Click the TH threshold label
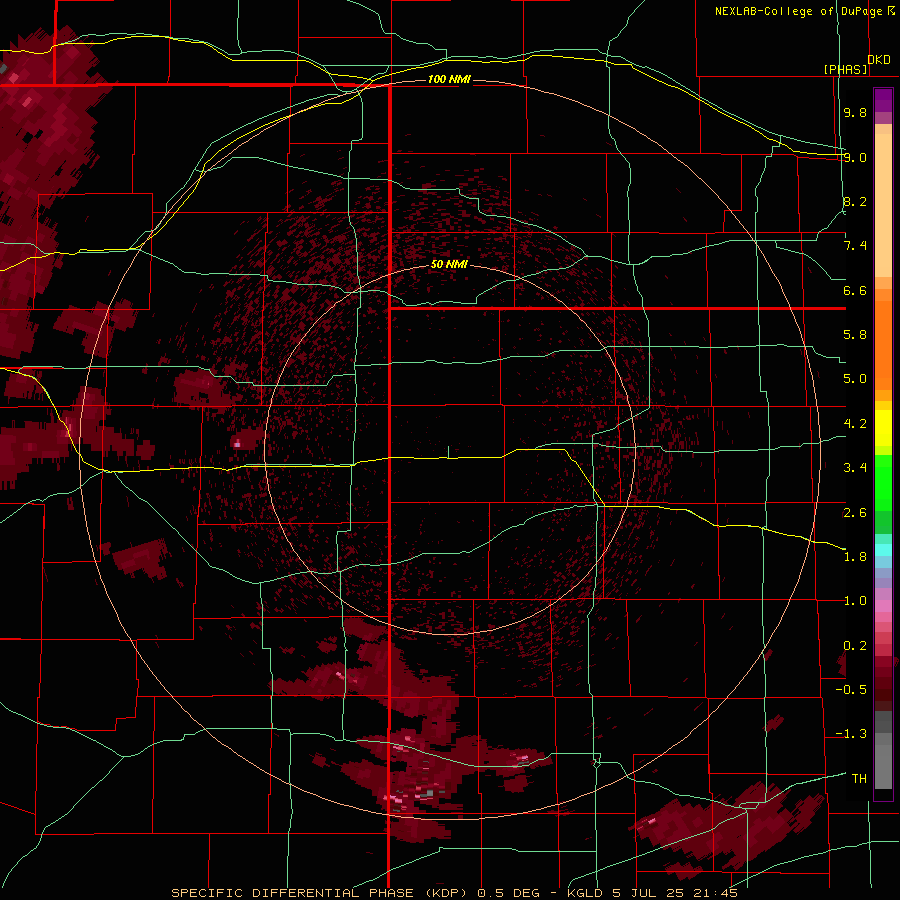The width and height of the screenshot is (900, 900). click(x=859, y=779)
